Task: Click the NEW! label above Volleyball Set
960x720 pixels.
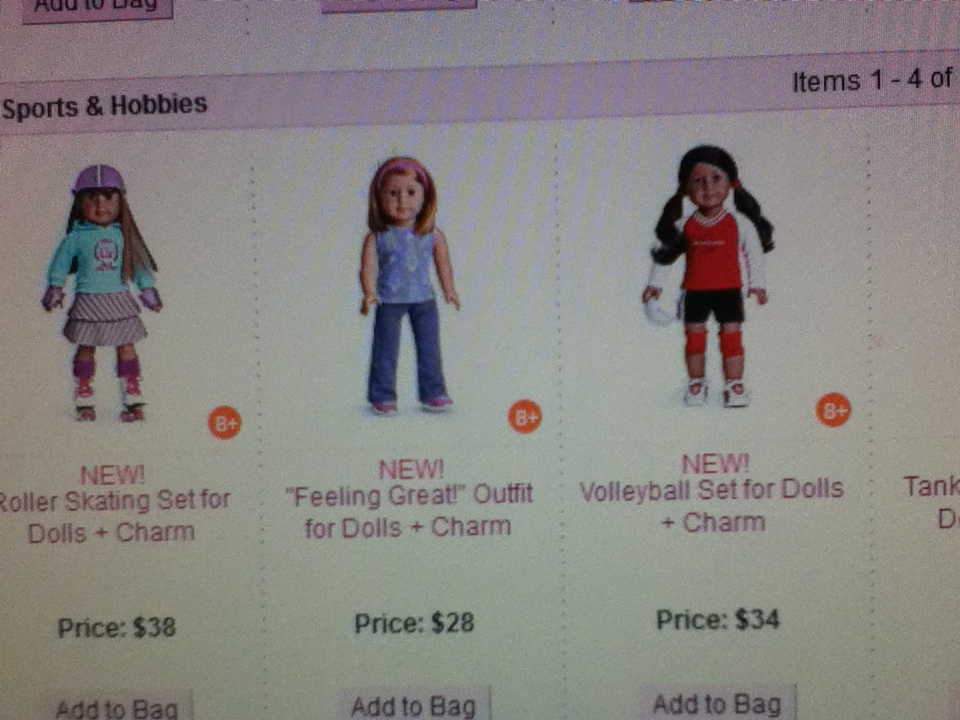Action: [x=714, y=463]
